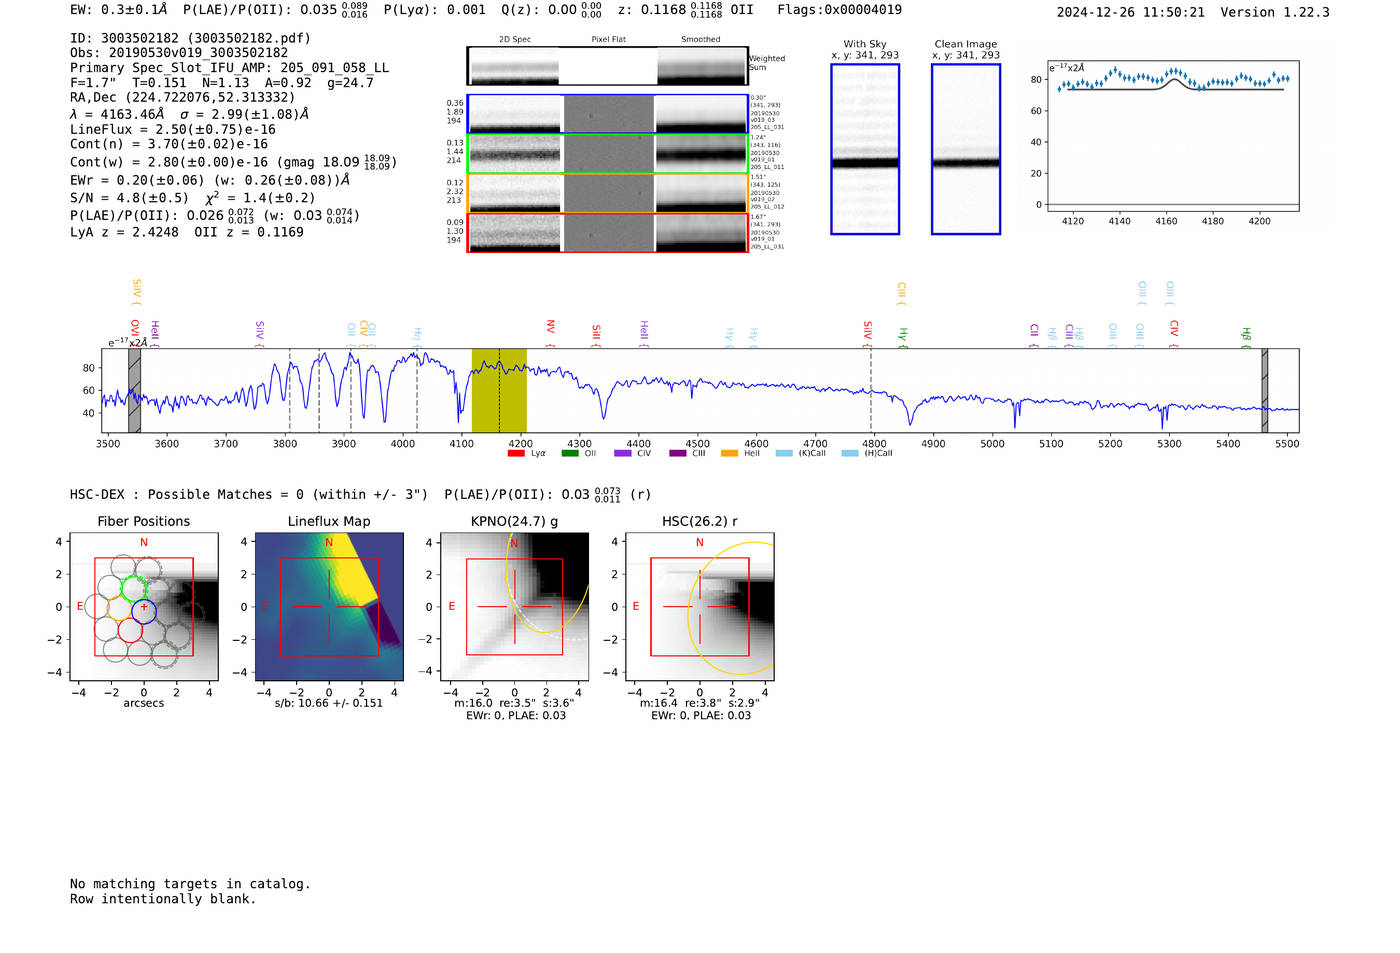Image resolution: width=1400 pixels, height=953 pixels.
Task: Click the red SiIV label near 4800 Å
Action: 868,332
